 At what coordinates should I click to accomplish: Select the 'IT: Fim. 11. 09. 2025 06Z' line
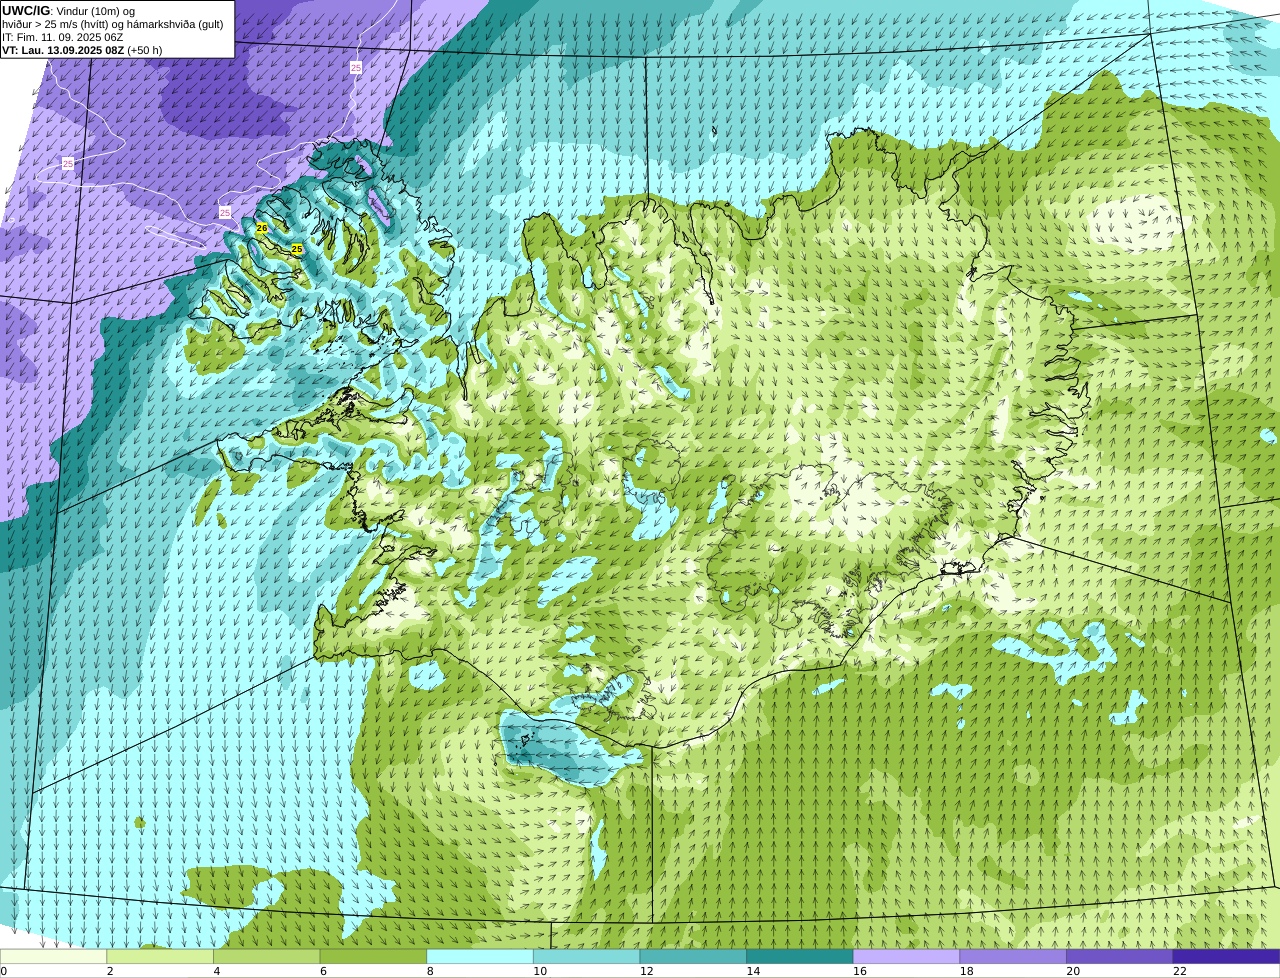[x=63, y=37]
